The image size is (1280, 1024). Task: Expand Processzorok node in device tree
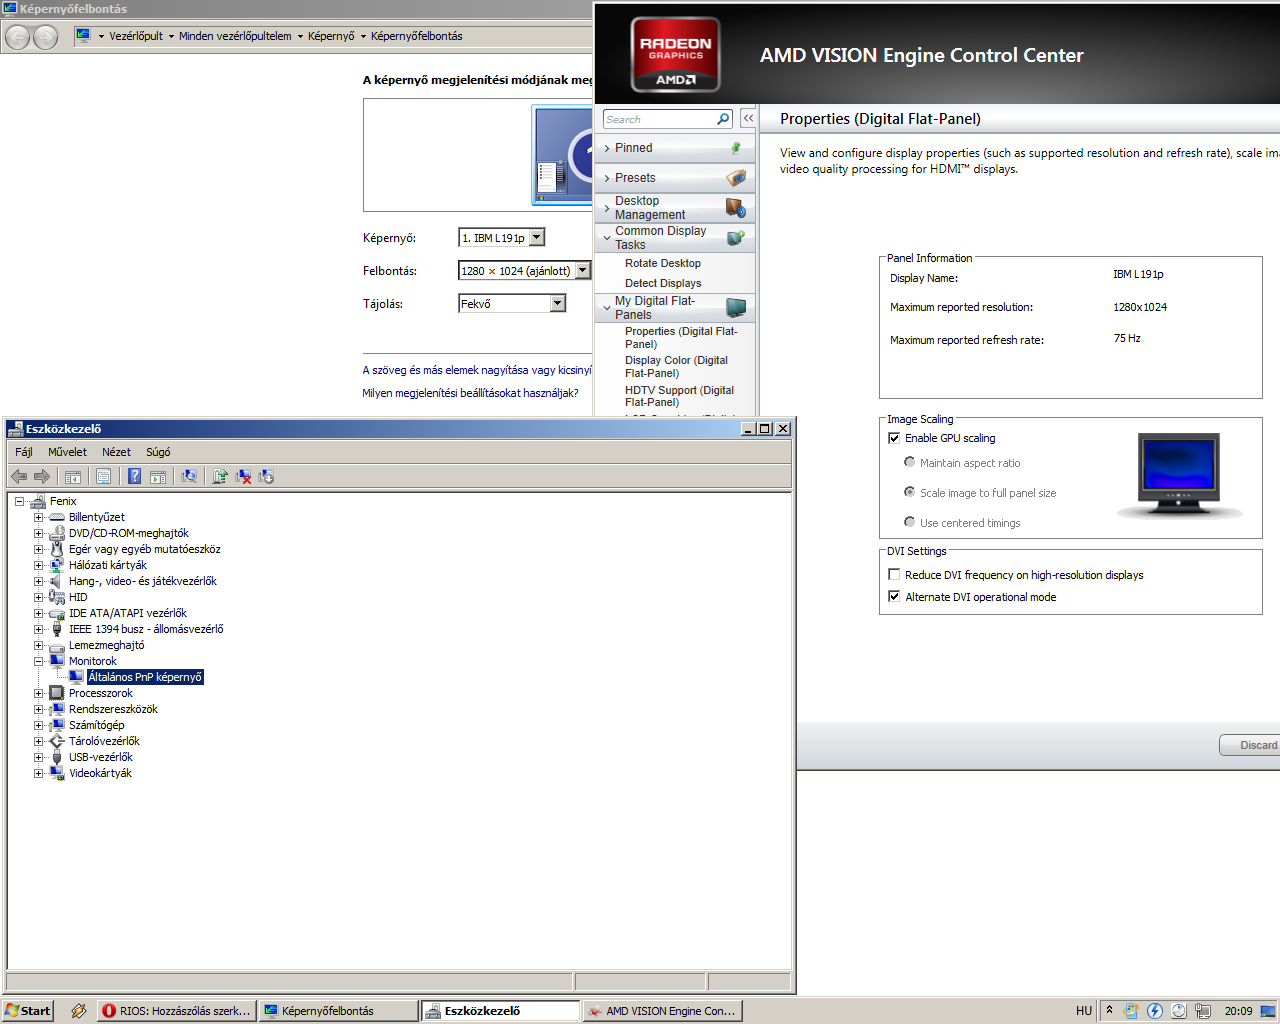coord(38,693)
